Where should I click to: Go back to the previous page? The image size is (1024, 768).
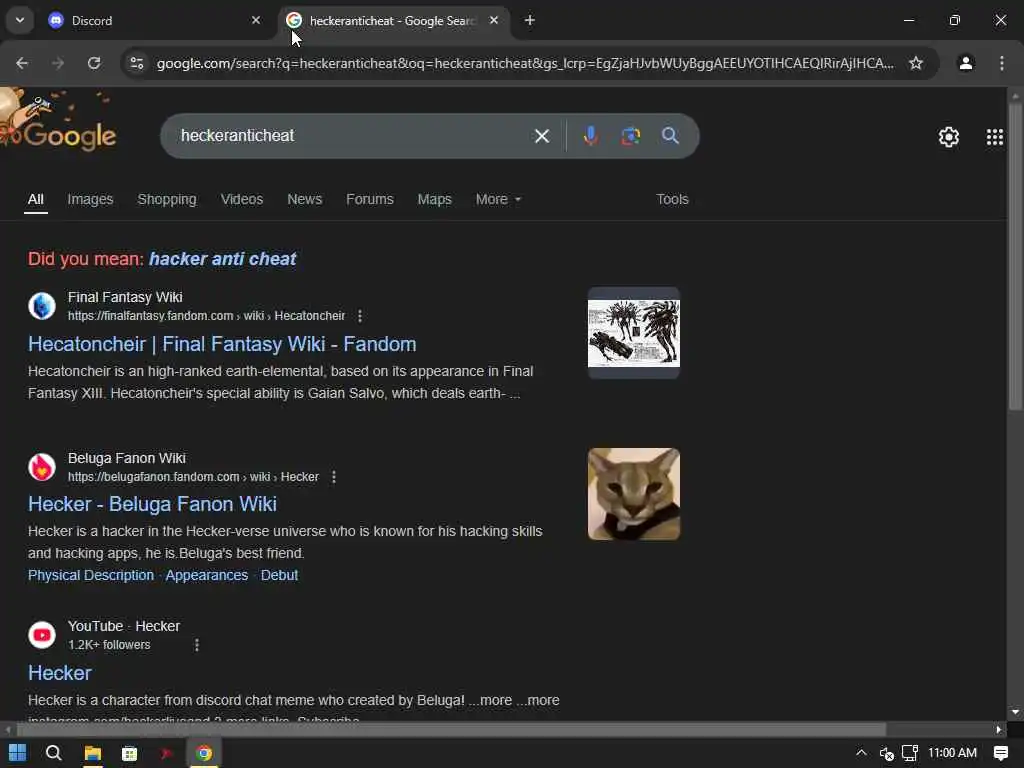coord(22,63)
